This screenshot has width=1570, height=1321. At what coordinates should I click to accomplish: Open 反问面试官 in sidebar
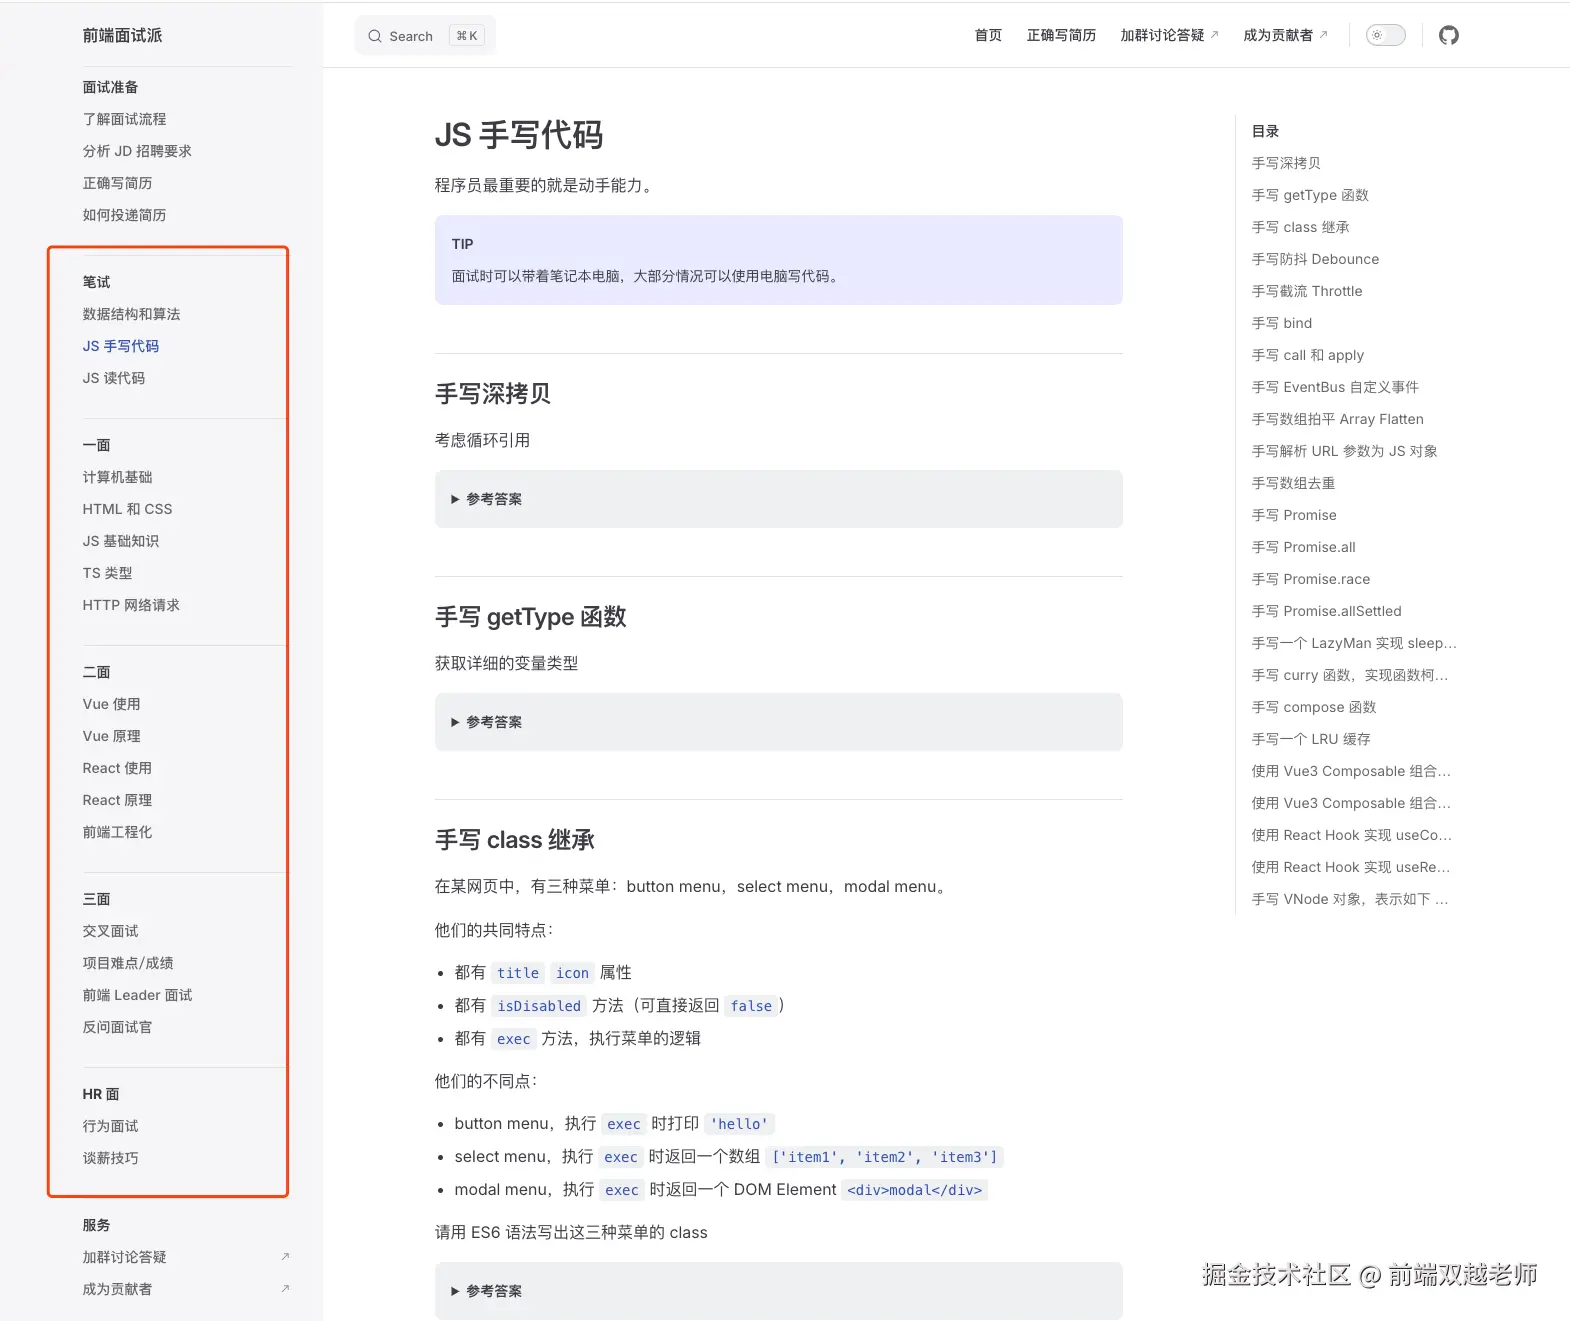click(117, 1027)
